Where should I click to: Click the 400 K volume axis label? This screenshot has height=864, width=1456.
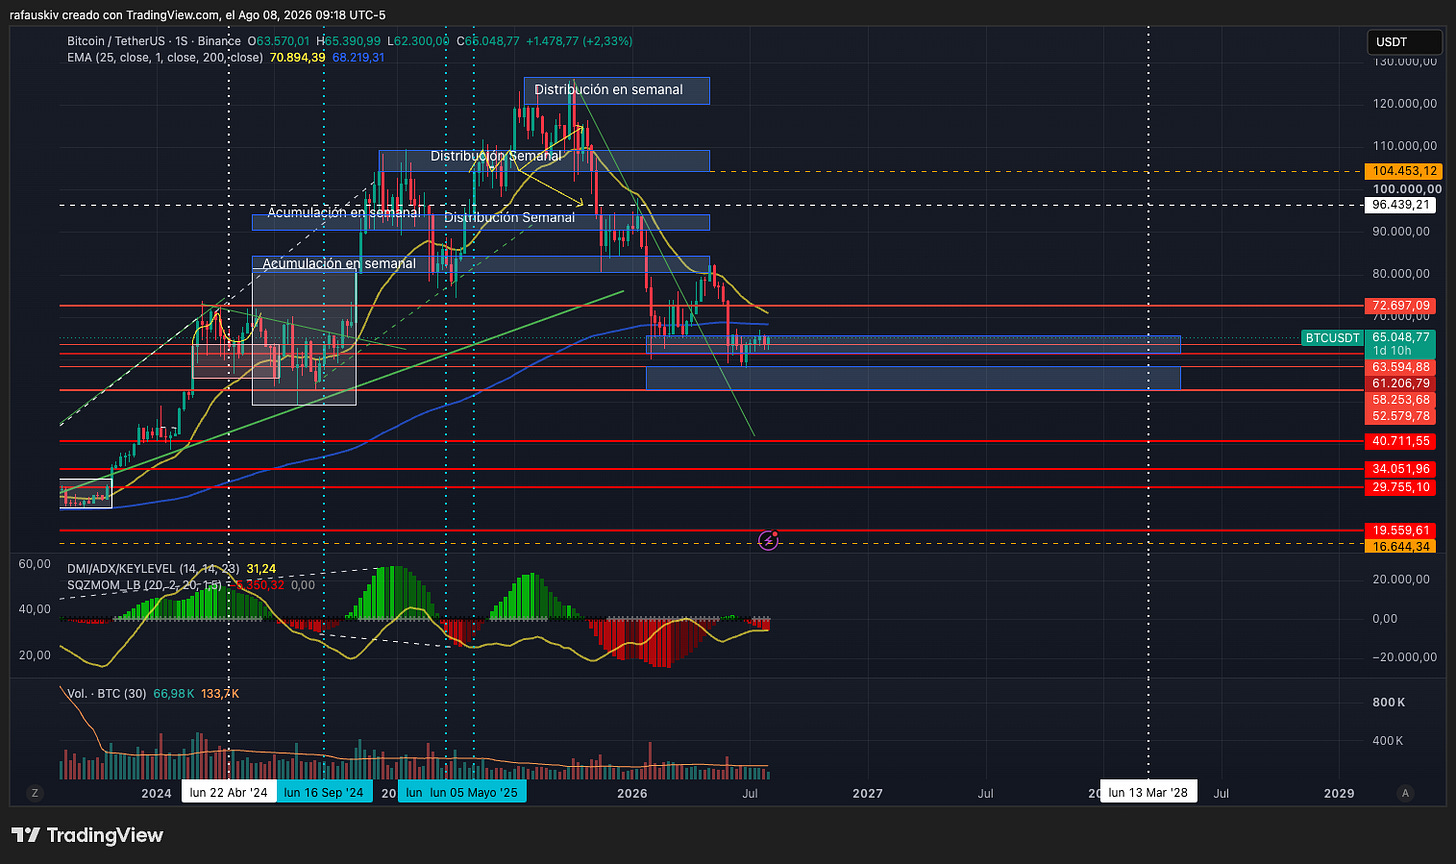[1389, 741]
